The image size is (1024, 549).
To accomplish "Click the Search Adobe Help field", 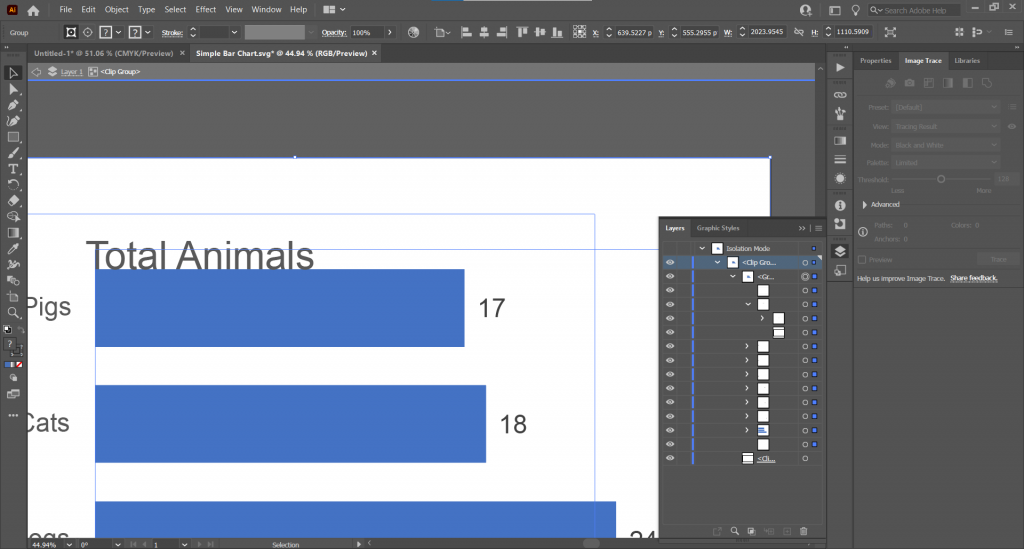I will [x=914, y=10].
